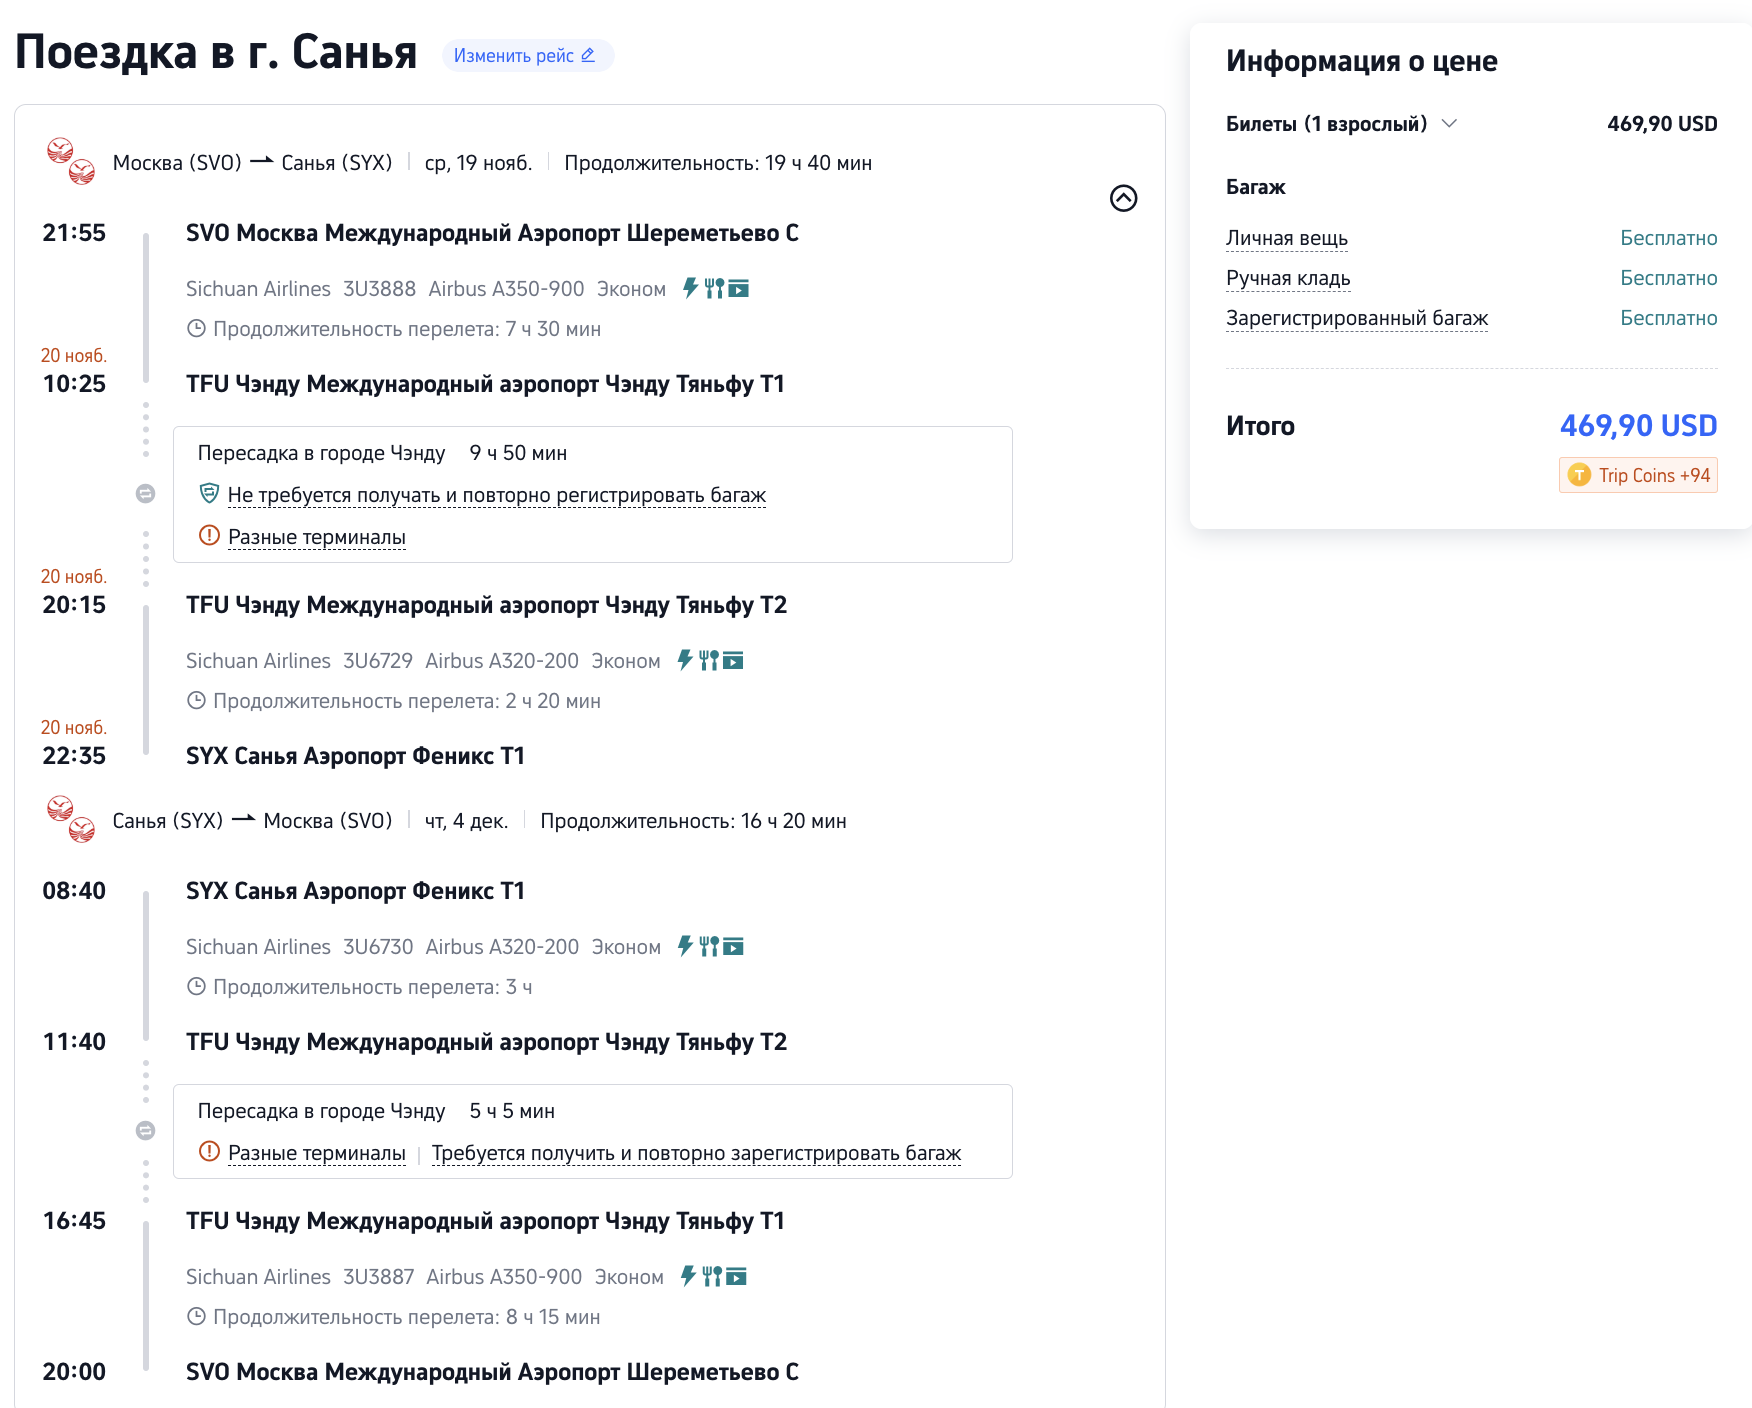The image size is (1752, 1408).
Task: Click the clock icon beside 7 ч 30 мин duration
Action: tap(197, 328)
